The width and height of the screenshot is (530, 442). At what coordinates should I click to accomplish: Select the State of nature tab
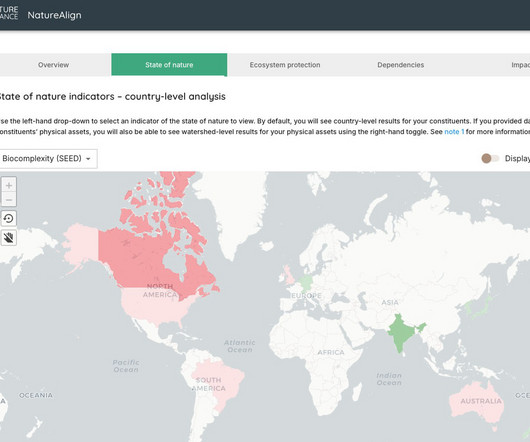[x=169, y=65]
